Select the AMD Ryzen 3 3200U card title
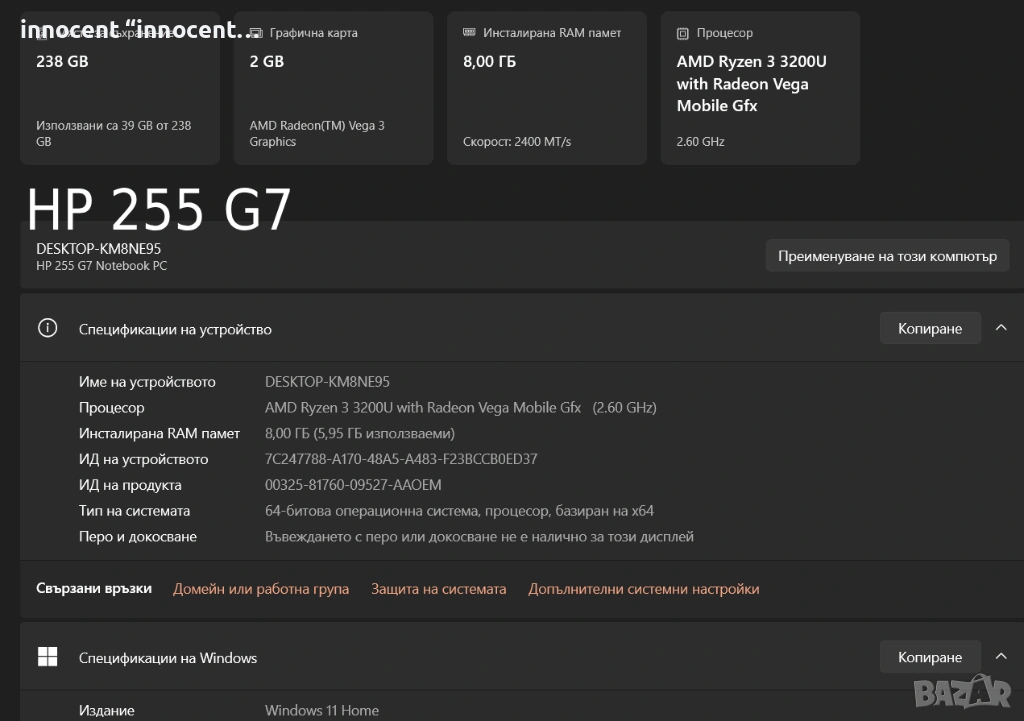 coord(751,83)
